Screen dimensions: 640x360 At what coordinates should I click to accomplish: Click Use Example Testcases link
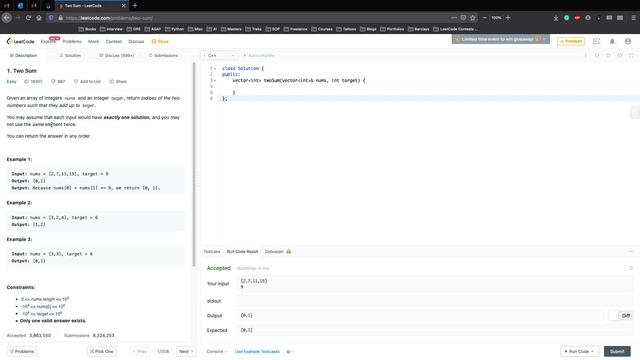pos(257,351)
